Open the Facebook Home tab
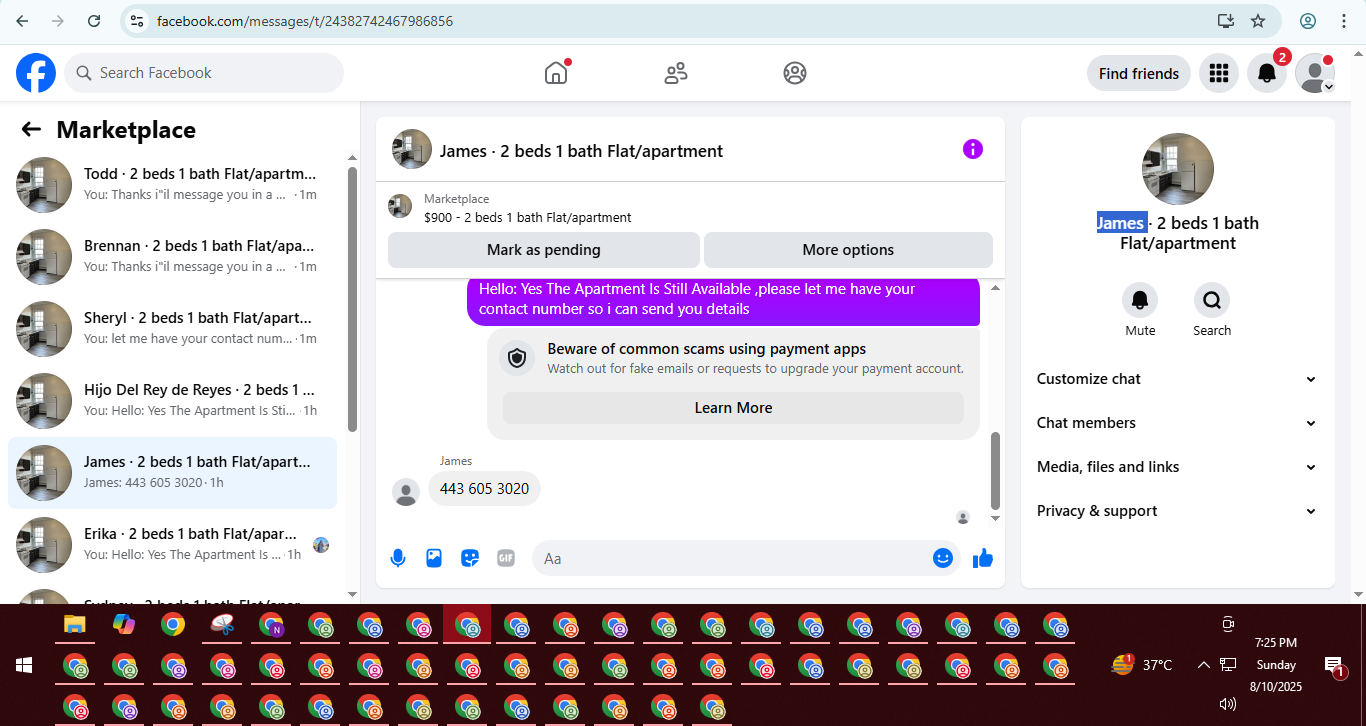 pos(556,73)
